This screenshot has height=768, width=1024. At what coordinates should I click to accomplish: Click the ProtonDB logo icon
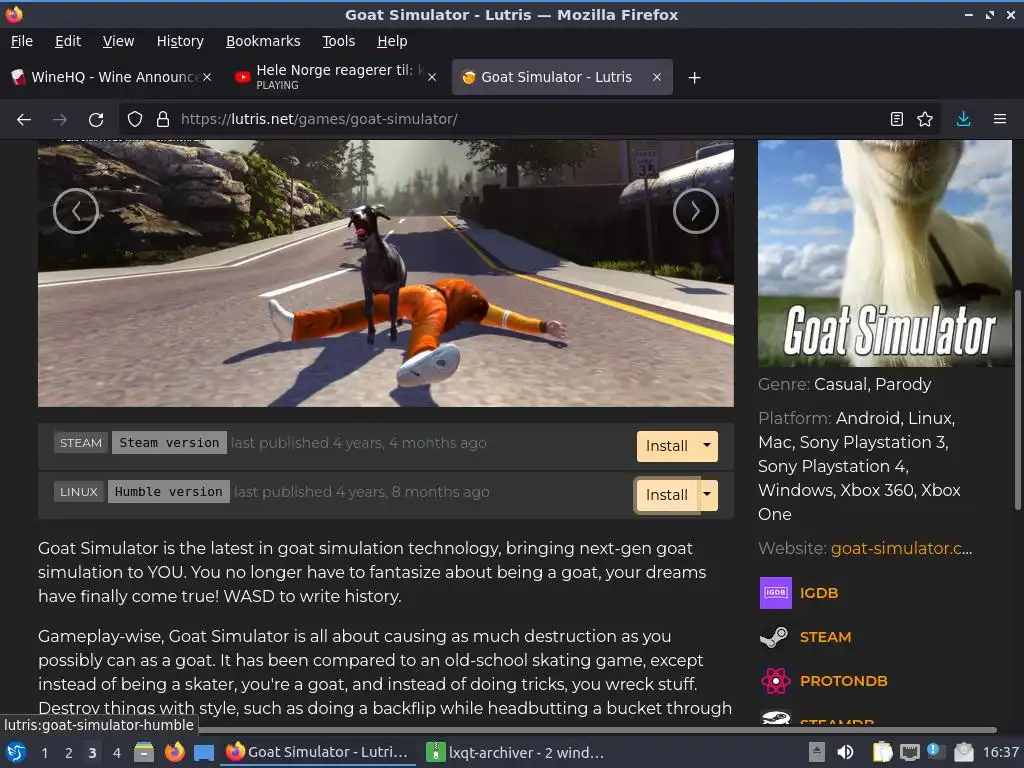pos(775,681)
